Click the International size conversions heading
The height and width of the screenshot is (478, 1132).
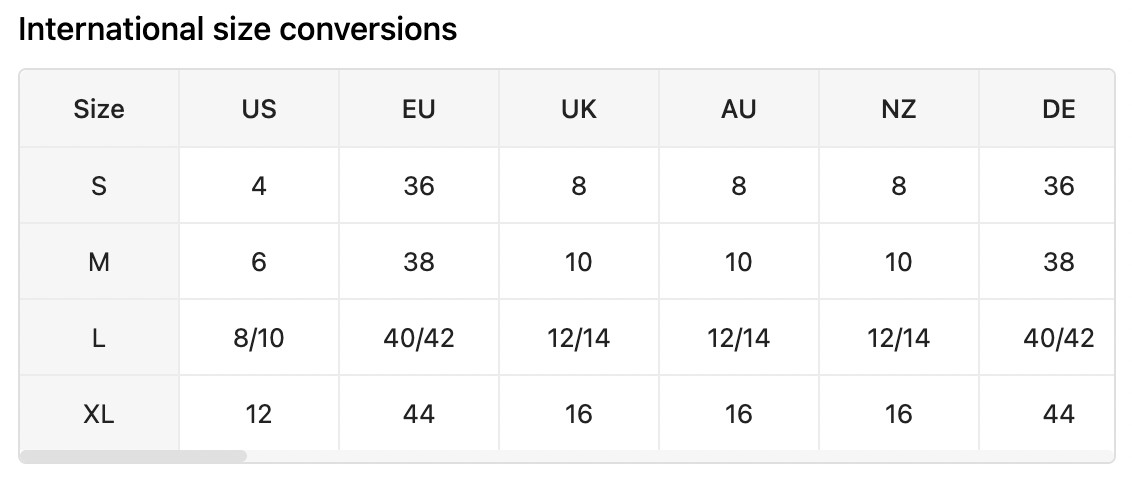(238, 29)
